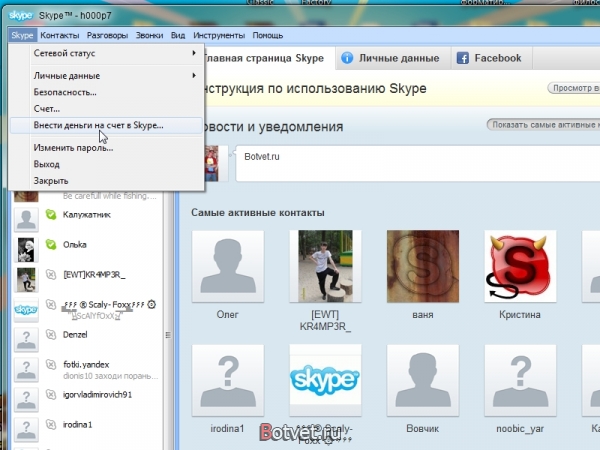The height and width of the screenshot is (450, 600).
Task: Click offline status icon next to [EWT]KR4MP3R_
Action: [51, 274]
